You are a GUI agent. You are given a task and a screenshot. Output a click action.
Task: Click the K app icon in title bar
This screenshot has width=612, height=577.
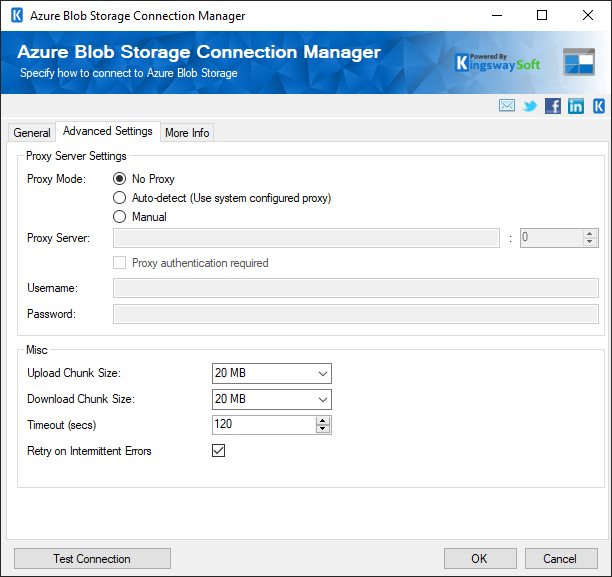[17, 16]
